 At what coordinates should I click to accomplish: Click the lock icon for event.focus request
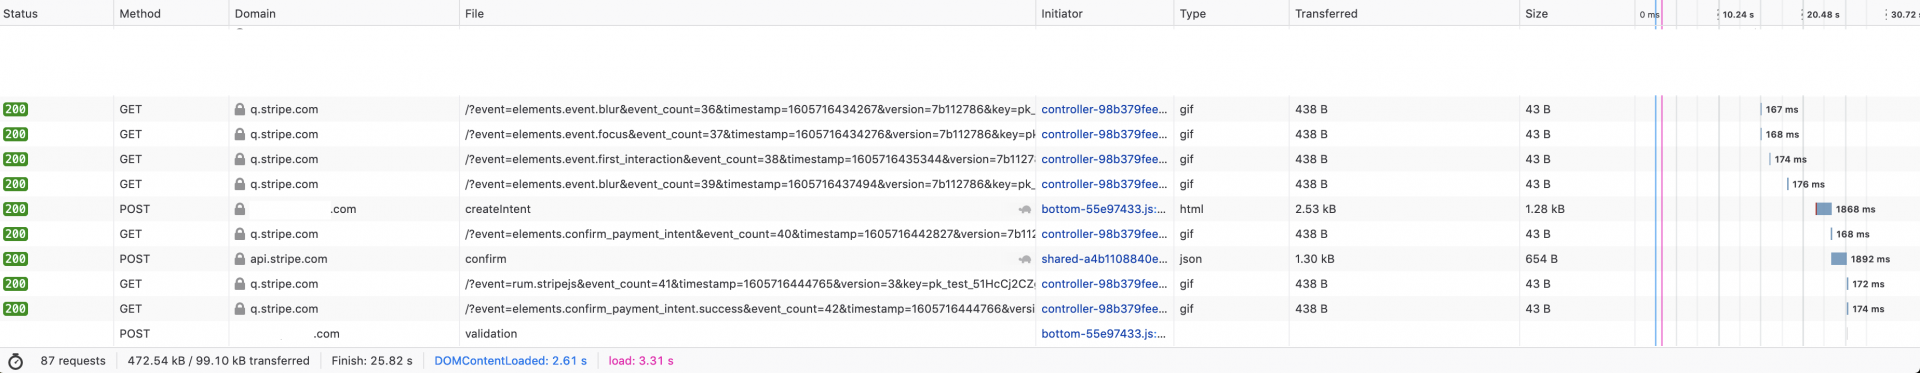click(240, 134)
